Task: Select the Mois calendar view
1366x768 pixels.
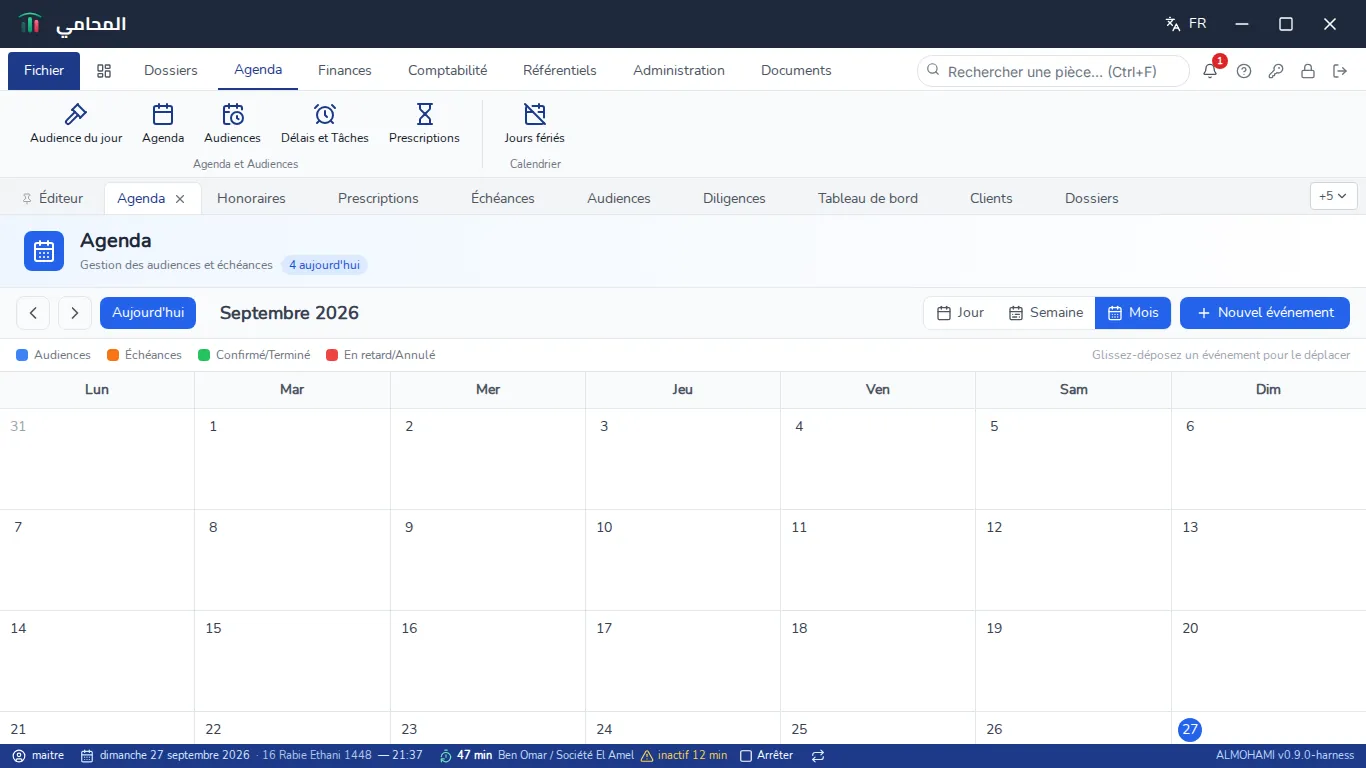Action: tap(1133, 313)
